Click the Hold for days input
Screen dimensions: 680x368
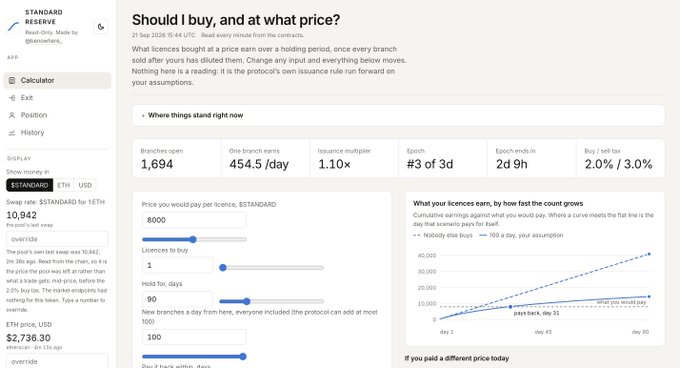click(x=177, y=299)
